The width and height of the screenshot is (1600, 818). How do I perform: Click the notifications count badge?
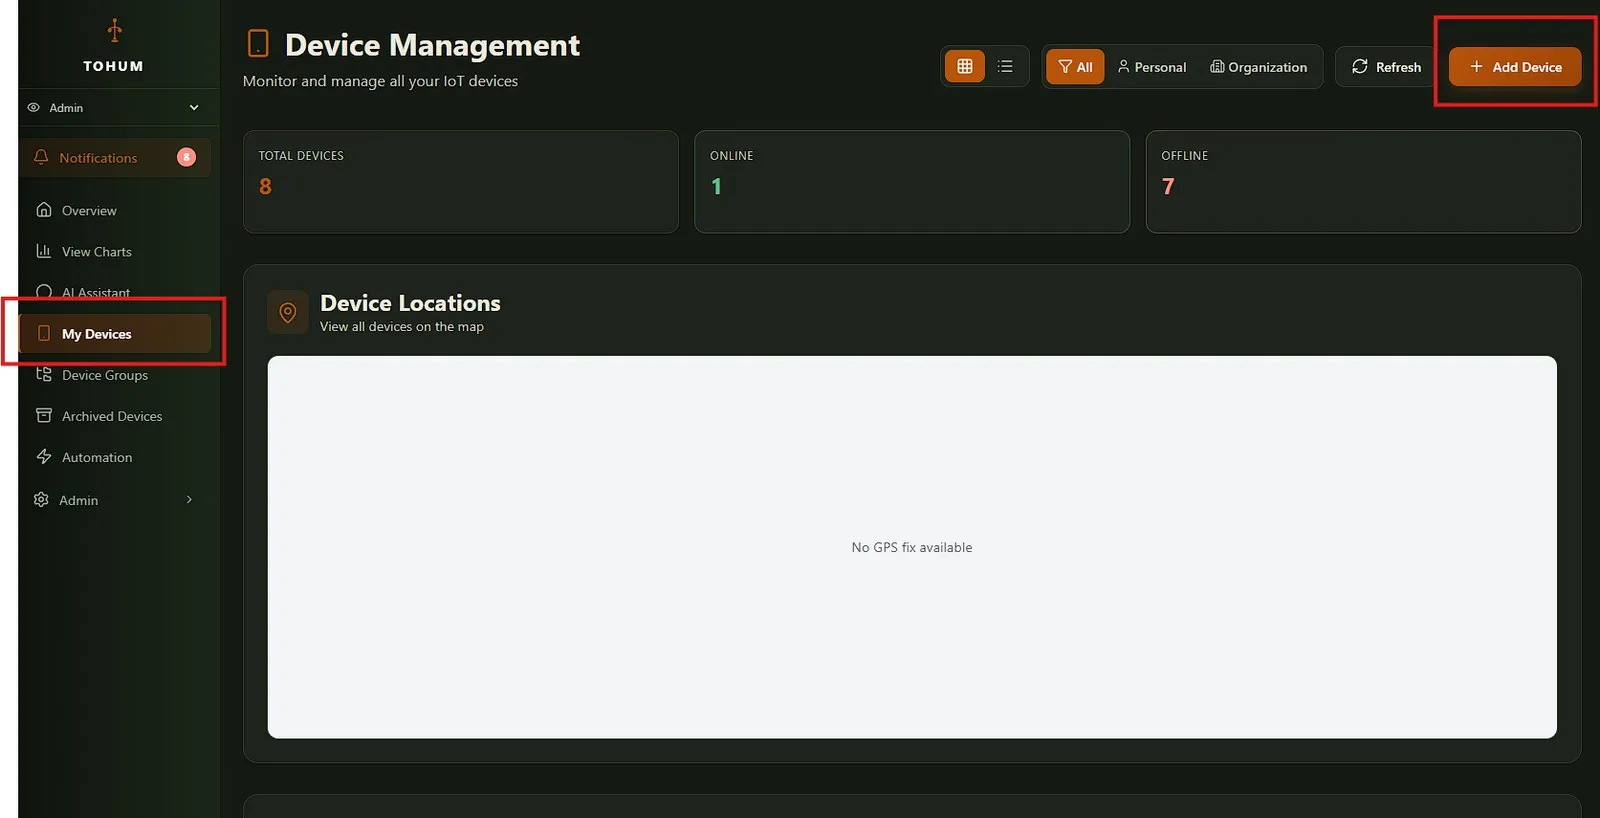[186, 157]
